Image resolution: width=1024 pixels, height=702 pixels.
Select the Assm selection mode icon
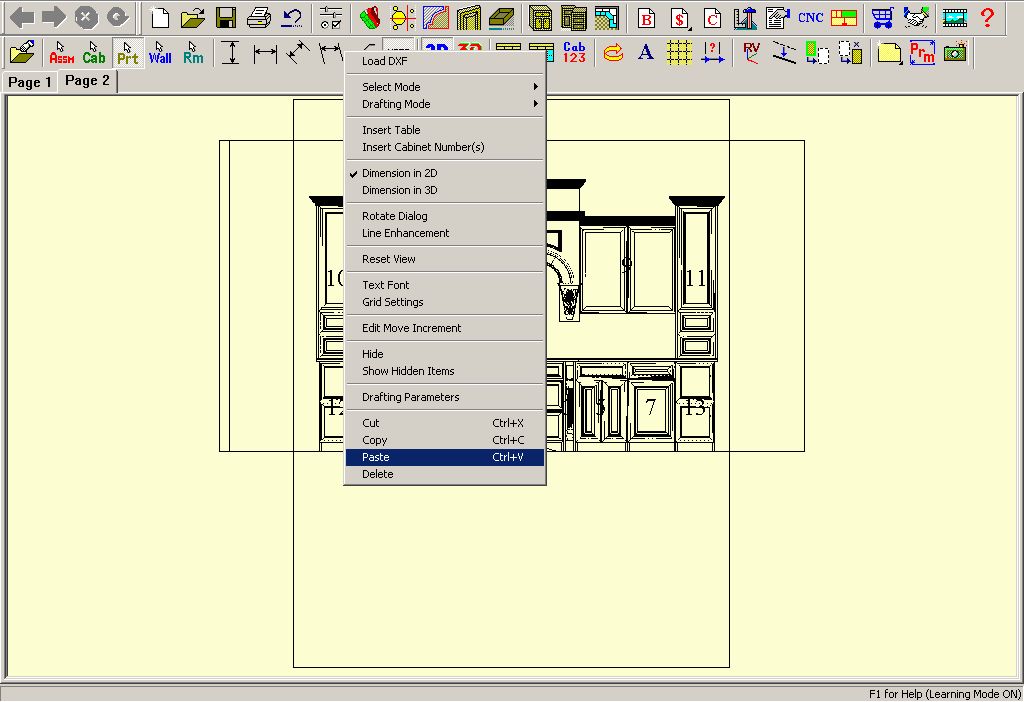click(61, 53)
